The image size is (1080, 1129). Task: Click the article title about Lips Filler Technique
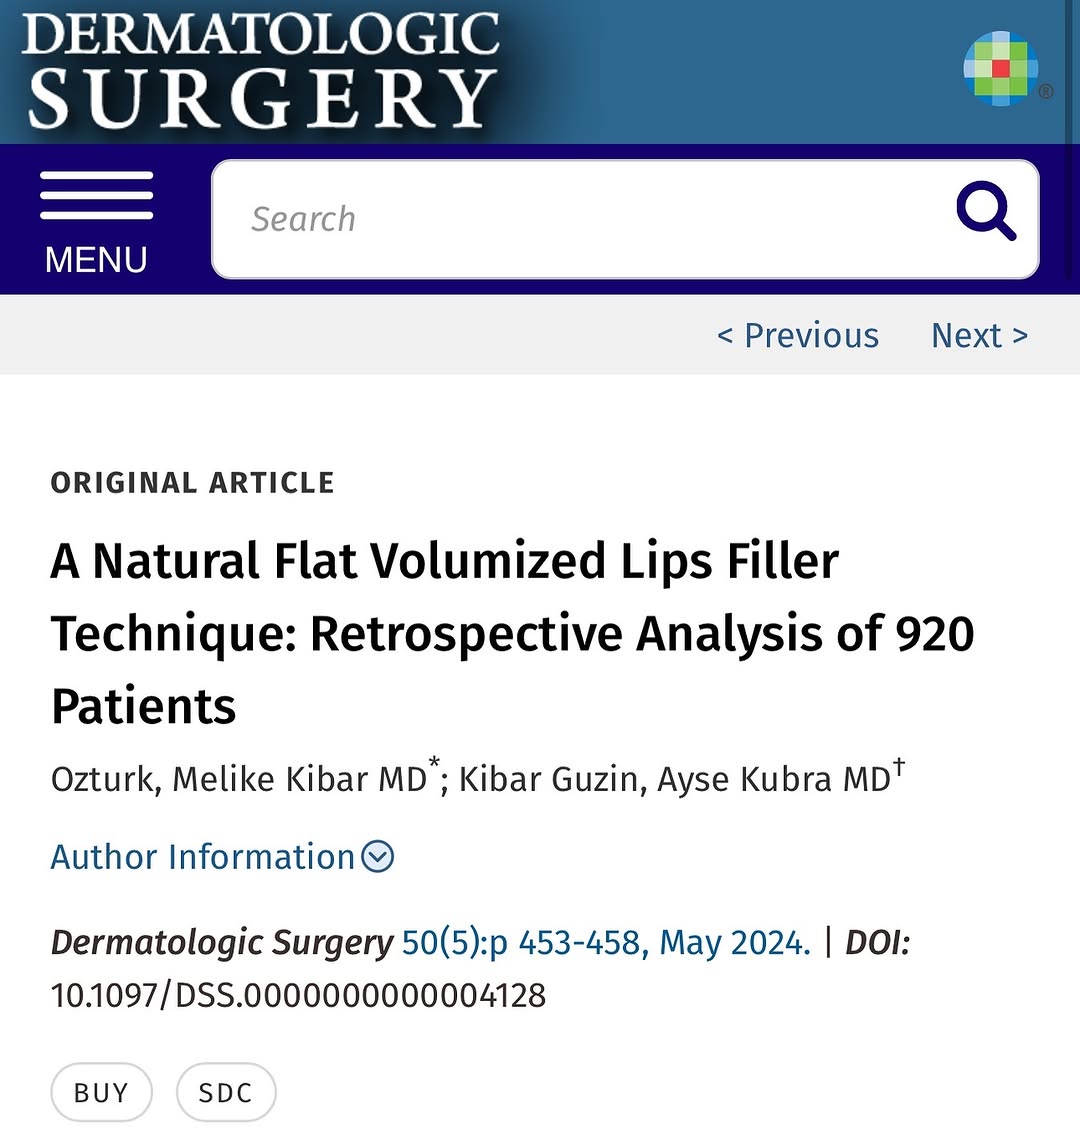coord(512,633)
